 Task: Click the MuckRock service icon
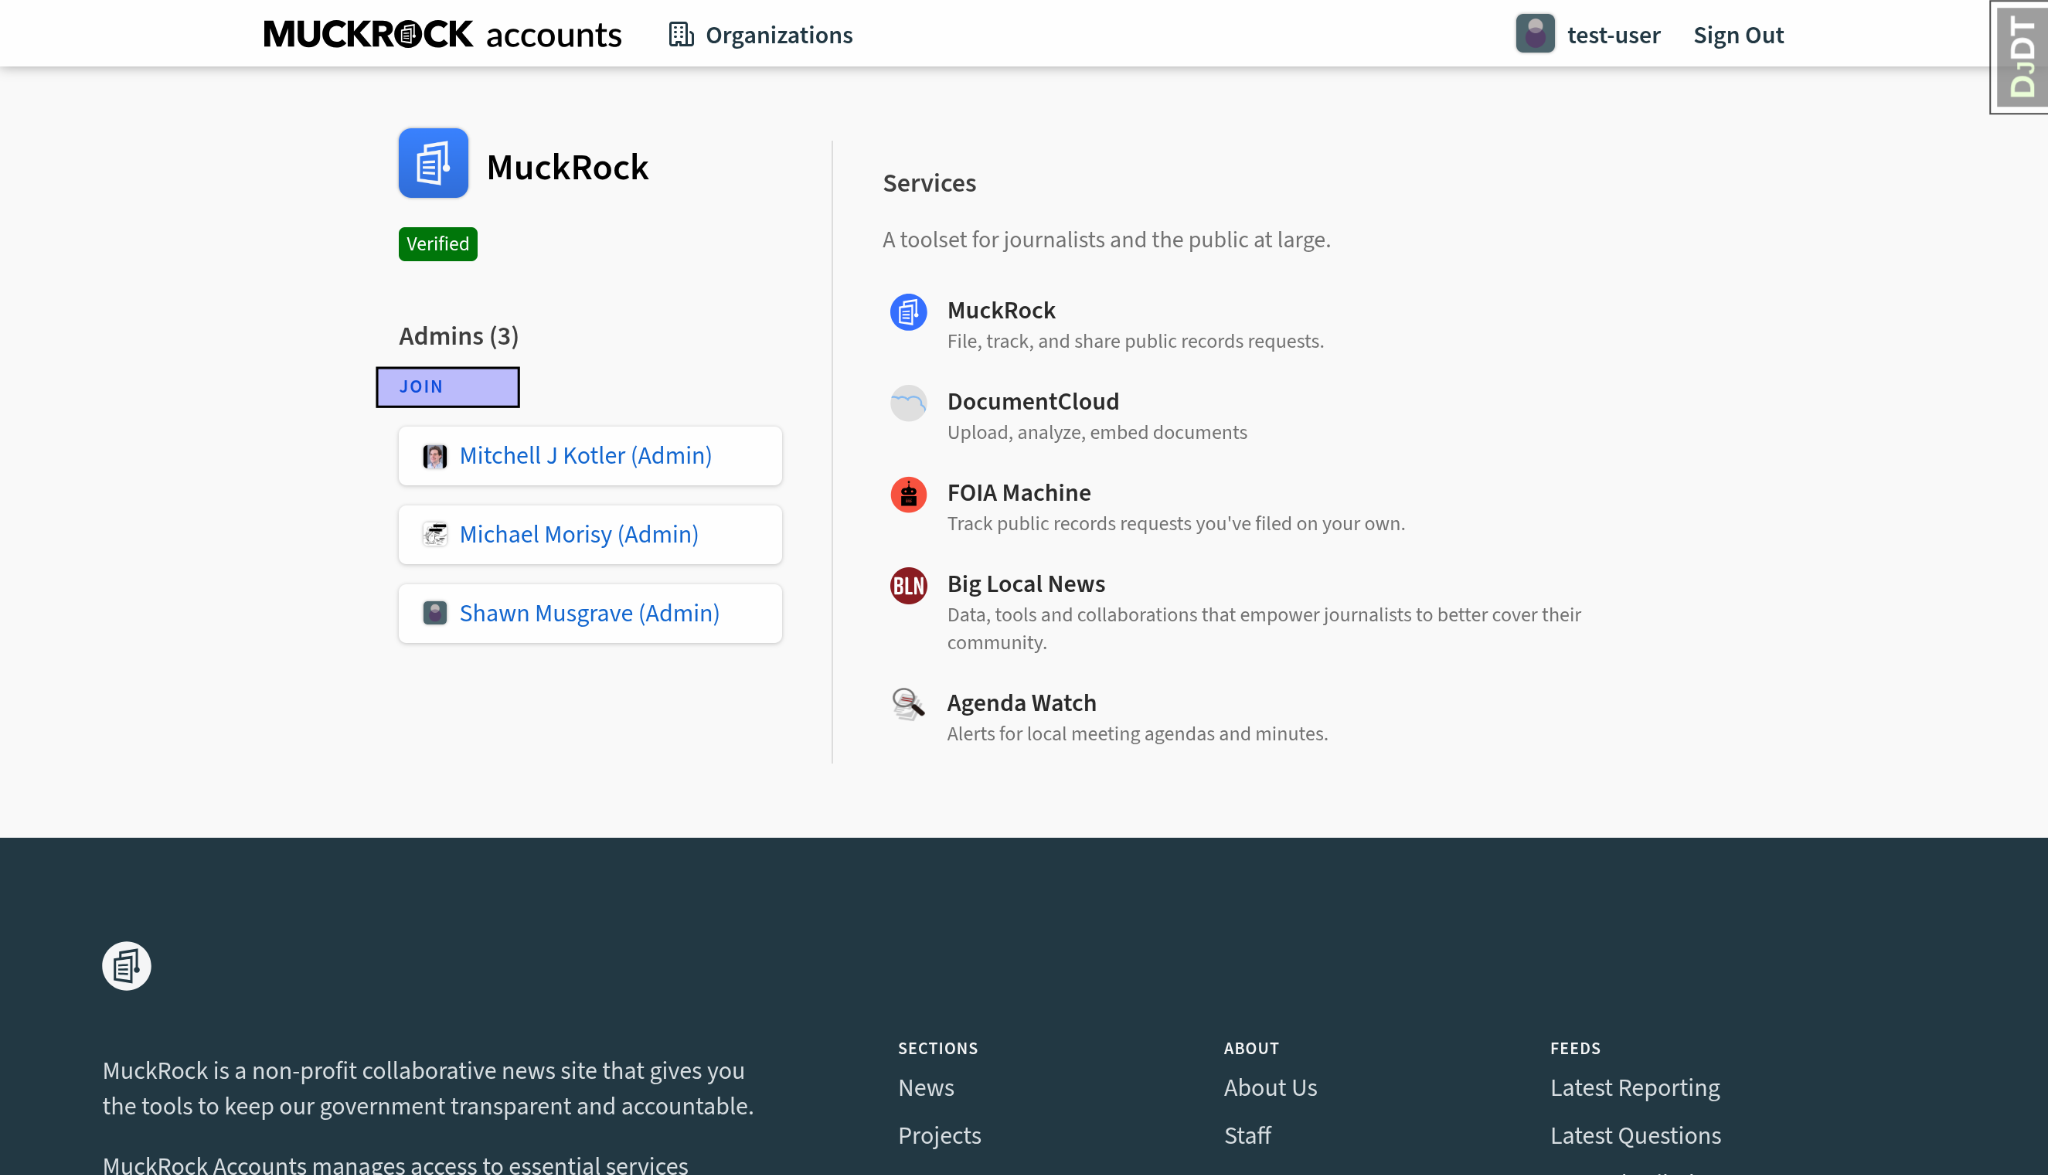[x=909, y=312]
